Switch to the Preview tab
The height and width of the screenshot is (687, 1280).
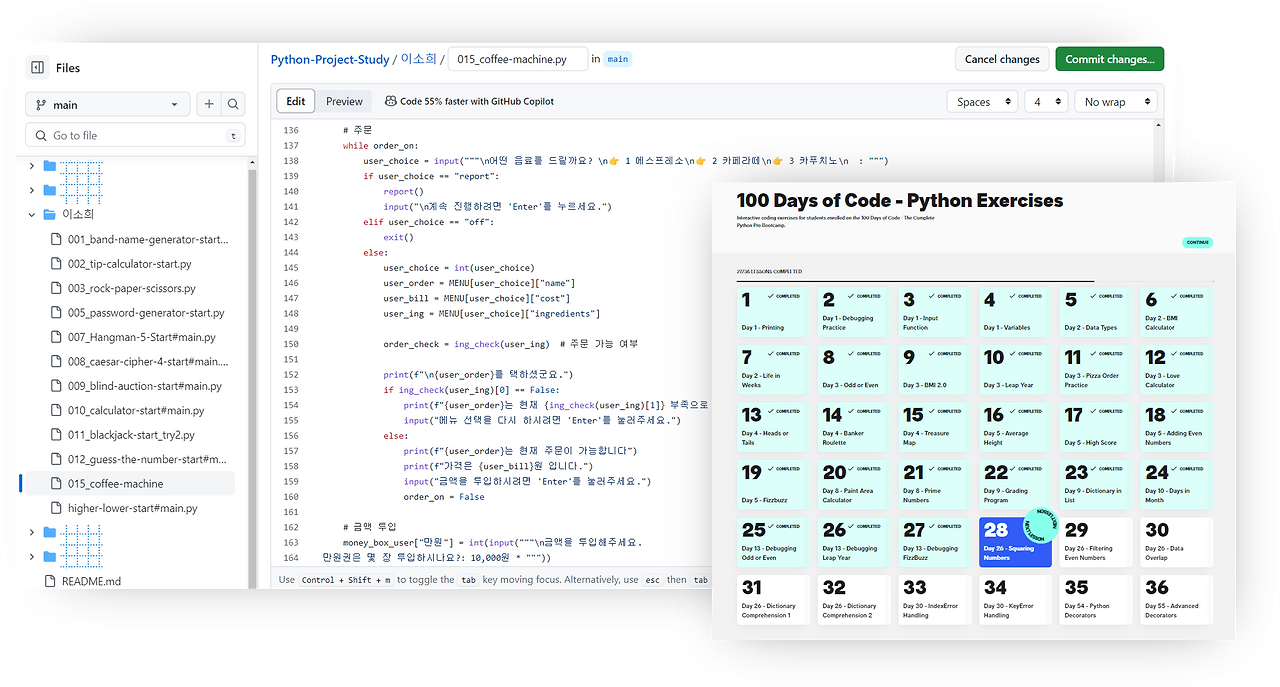coord(344,101)
